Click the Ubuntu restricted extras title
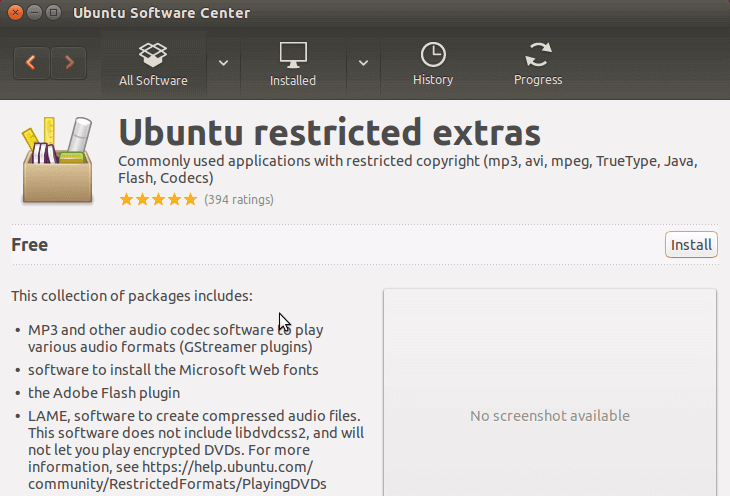The image size is (730, 496). (x=329, y=132)
